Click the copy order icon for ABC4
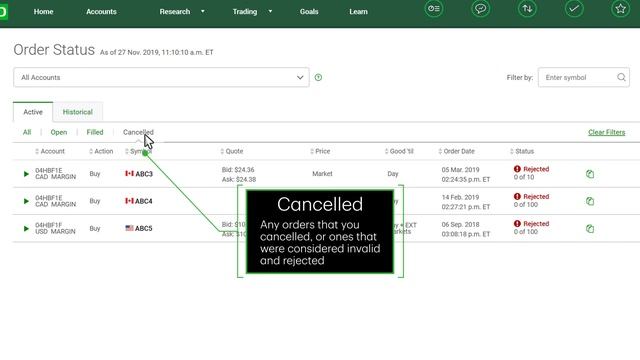640x360 pixels. click(590, 201)
